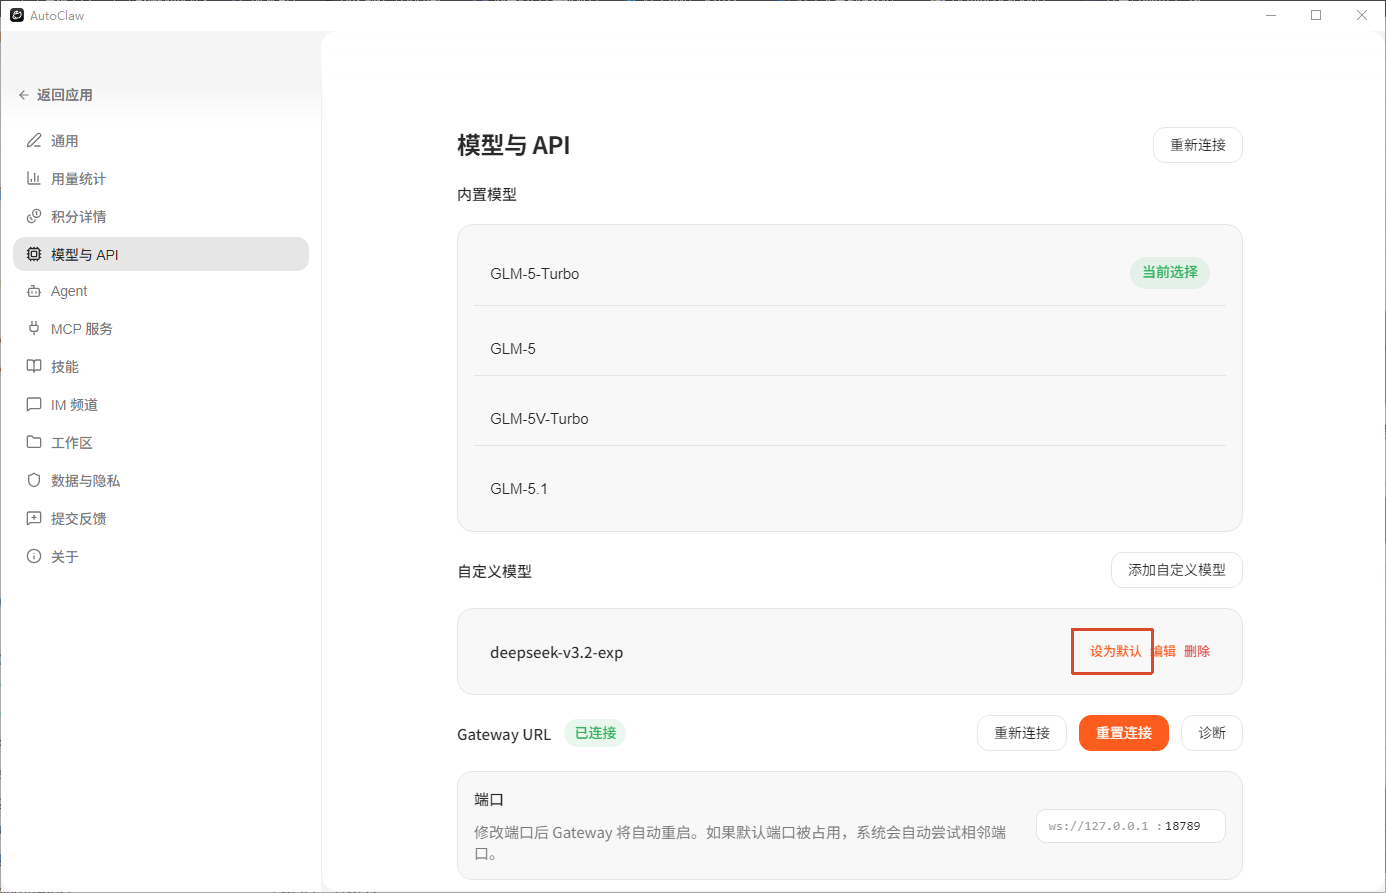This screenshot has height=893, width=1386.
Task: Click the points icon for 积分详情
Action: coord(34,217)
